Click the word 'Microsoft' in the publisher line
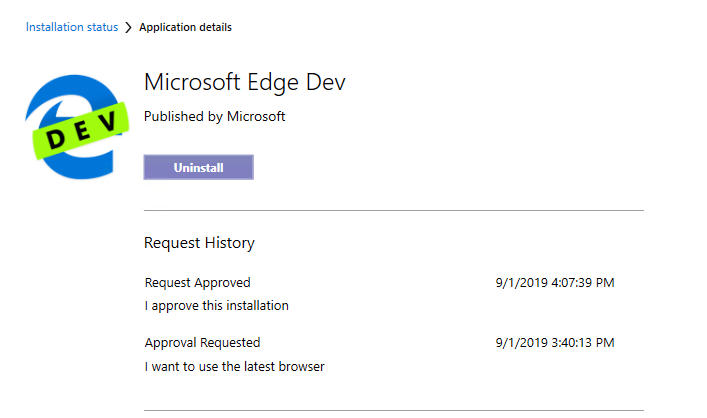 click(x=255, y=117)
